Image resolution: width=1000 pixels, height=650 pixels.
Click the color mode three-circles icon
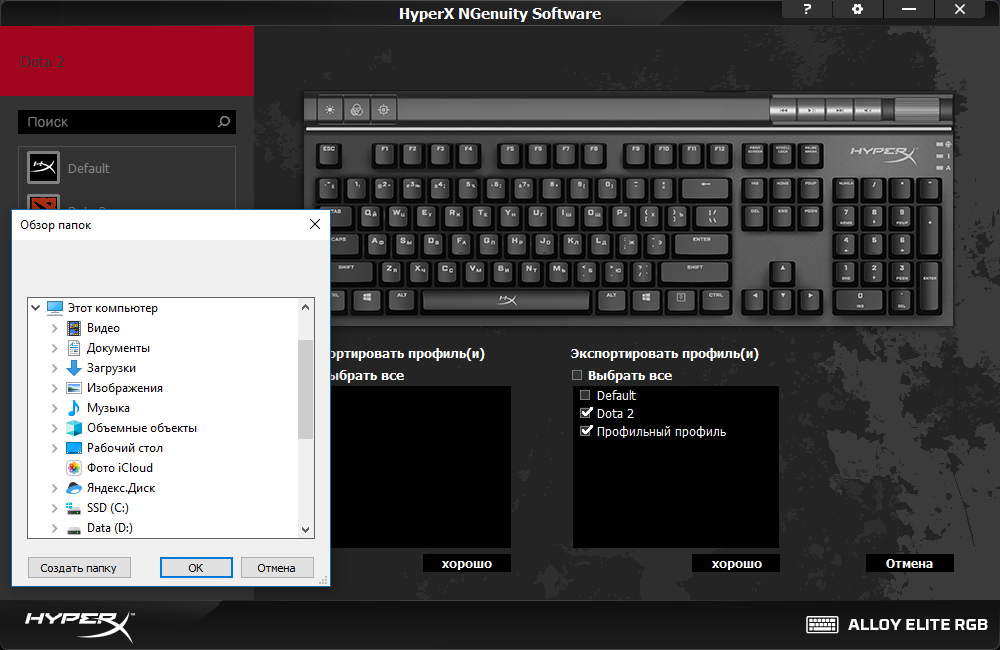[x=356, y=109]
